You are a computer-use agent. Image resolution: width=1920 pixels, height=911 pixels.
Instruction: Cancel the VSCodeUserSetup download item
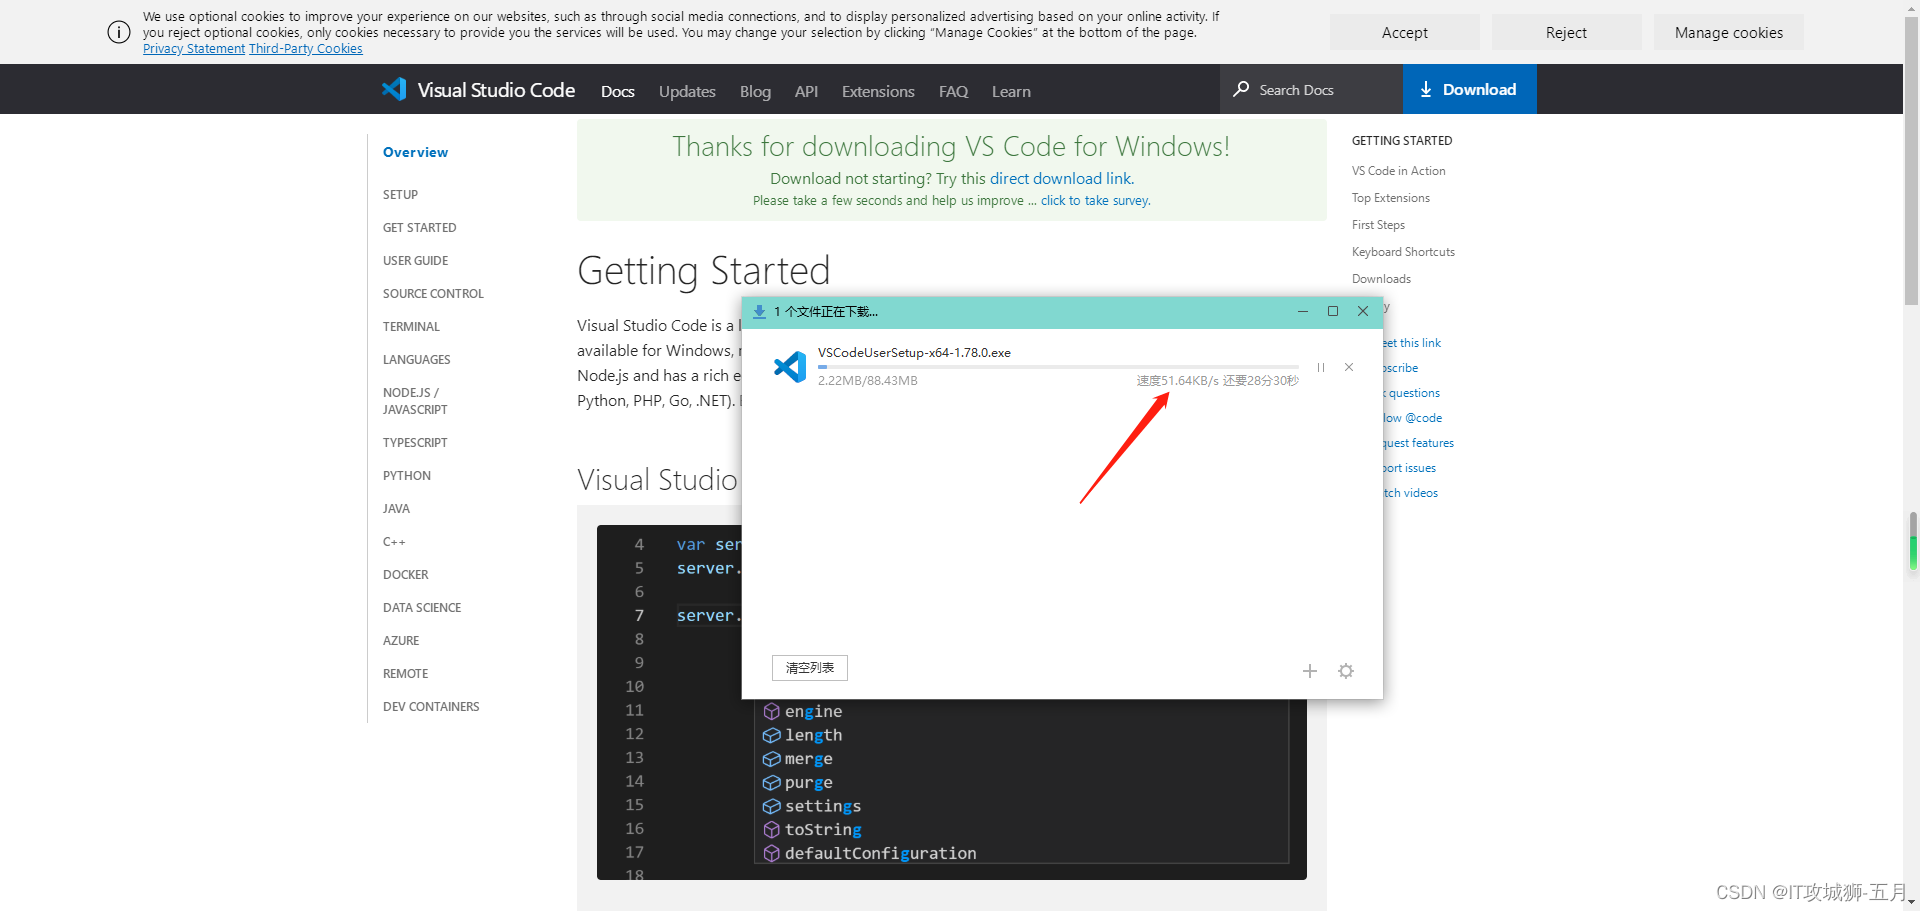tap(1349, 367)
